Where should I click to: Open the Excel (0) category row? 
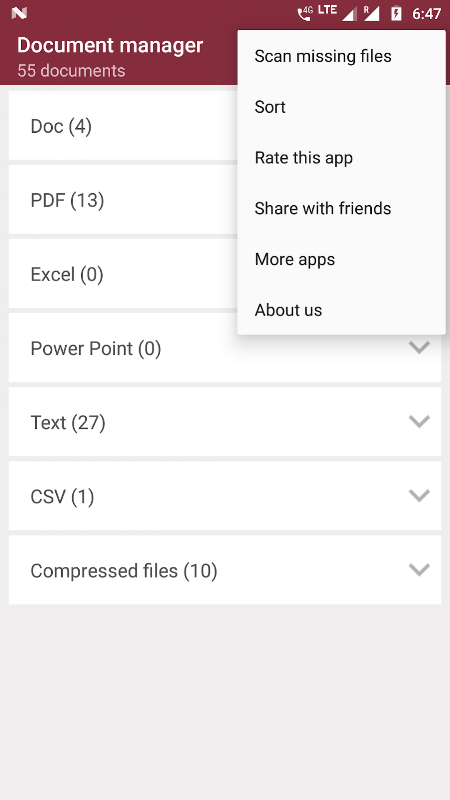click(123, 274)
